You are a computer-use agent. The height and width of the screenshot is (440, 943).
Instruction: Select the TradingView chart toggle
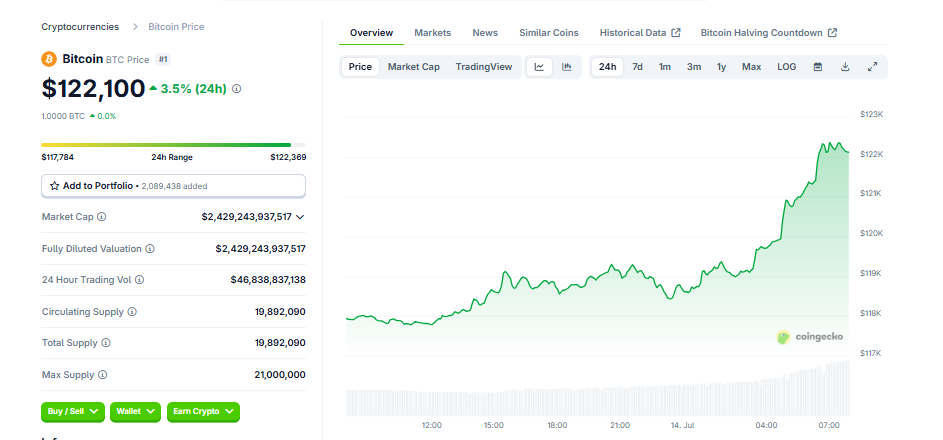coord(484,67)
